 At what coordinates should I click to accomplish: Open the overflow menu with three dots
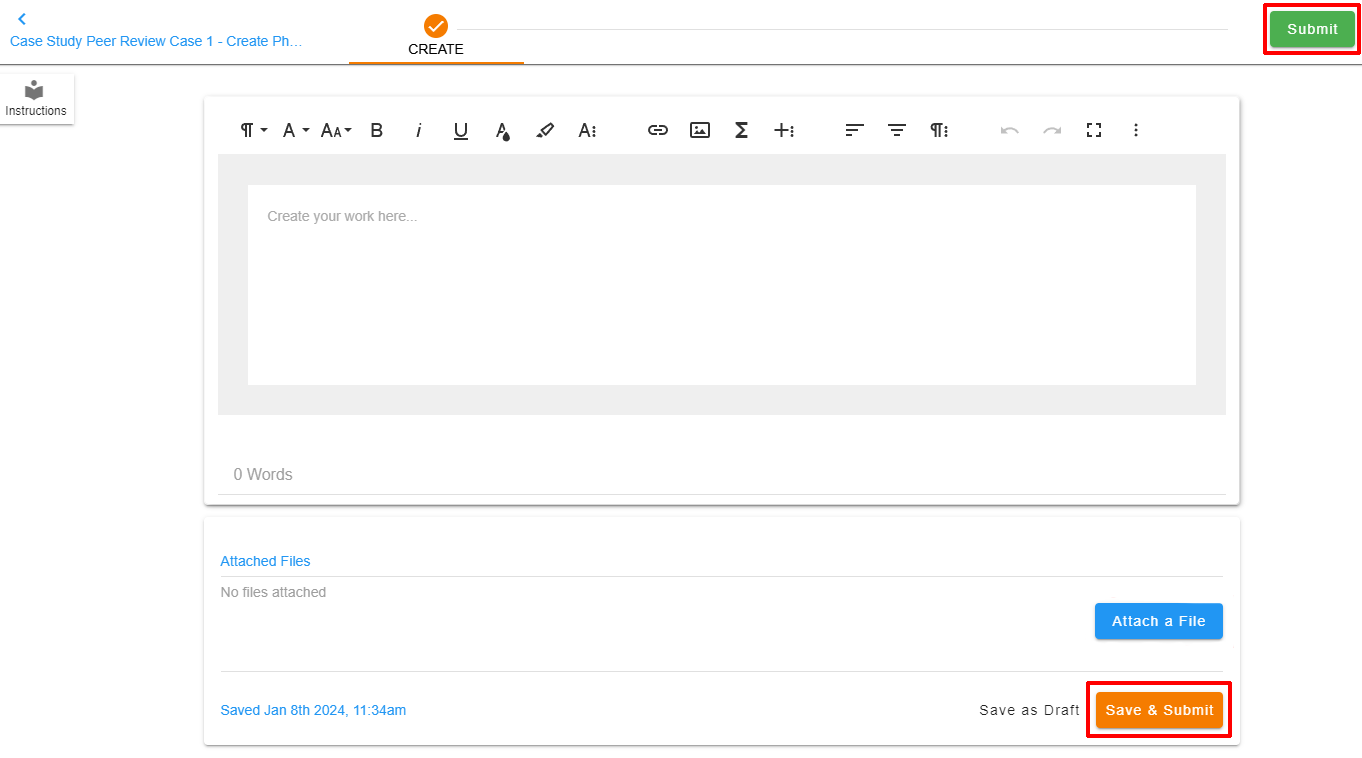tap(1136, 130)
